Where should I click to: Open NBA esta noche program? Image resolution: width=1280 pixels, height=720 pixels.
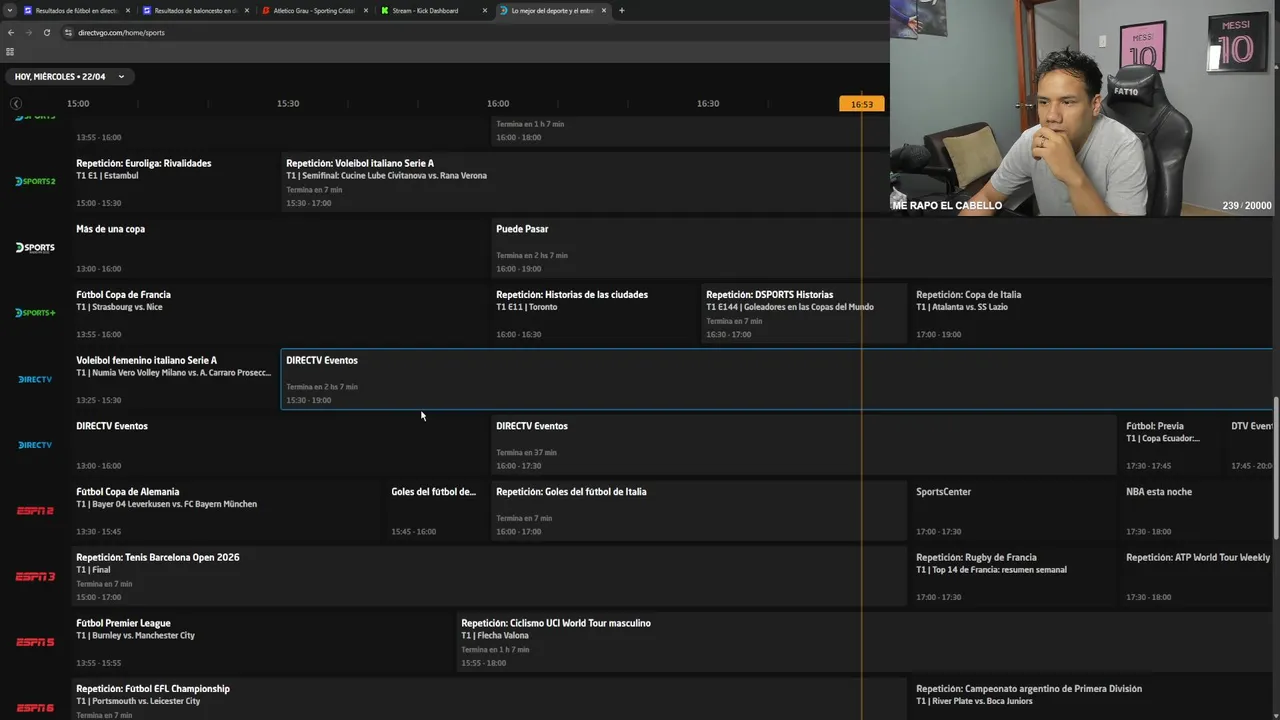tap(1197, 512)
